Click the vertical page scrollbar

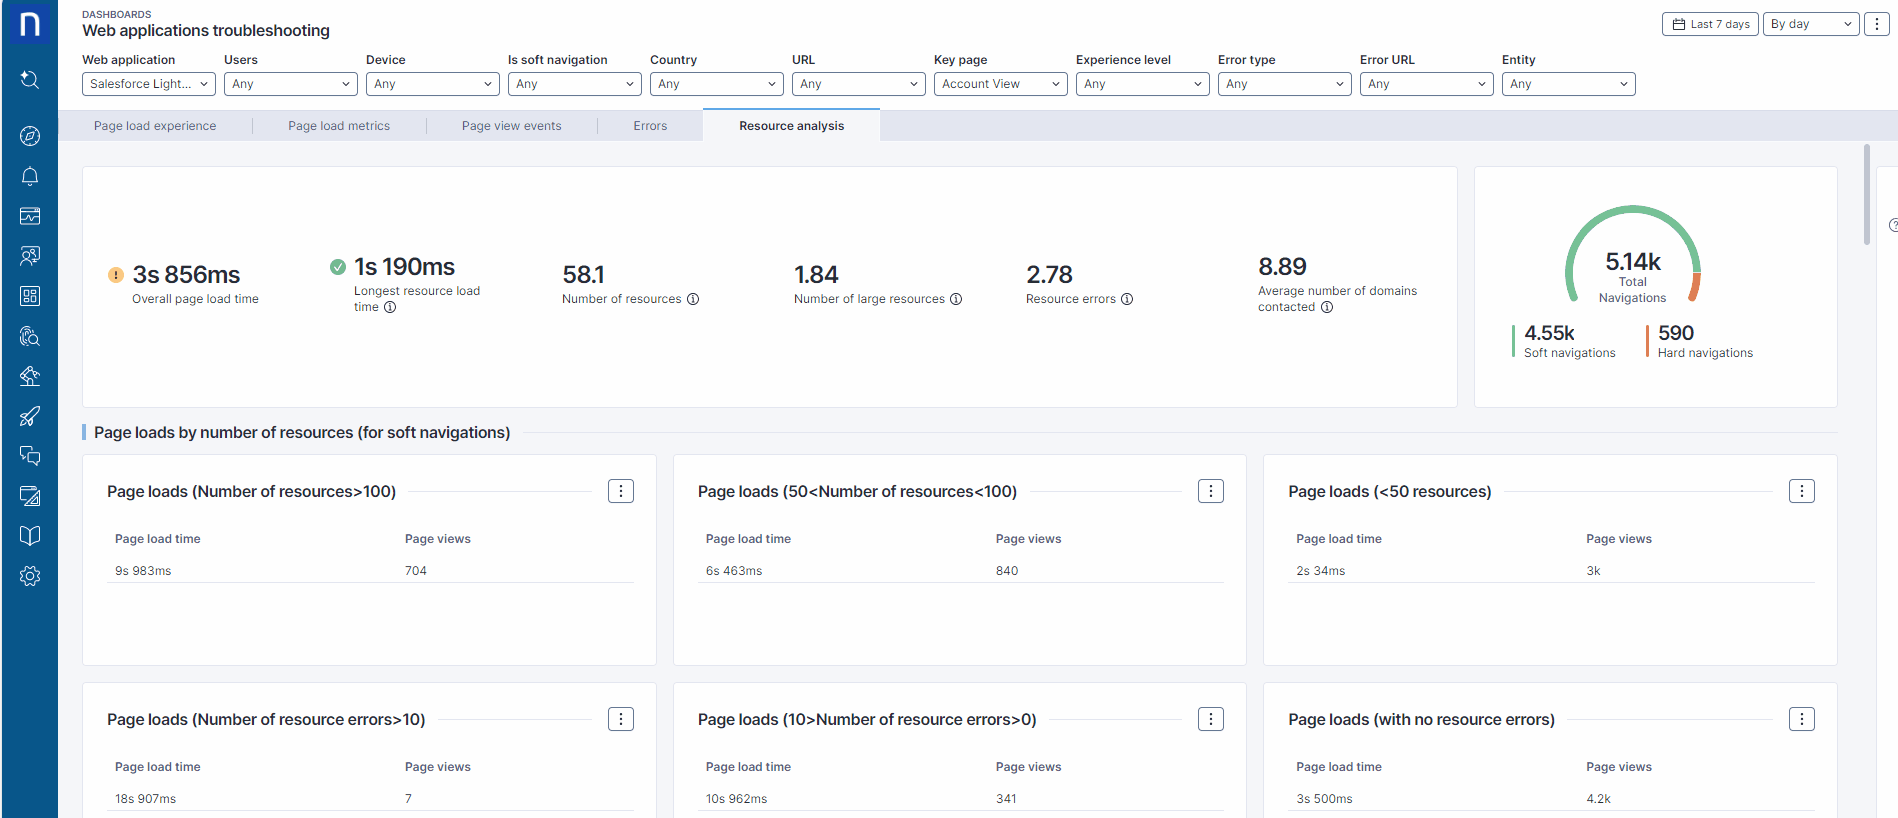tap(1867, 195)
